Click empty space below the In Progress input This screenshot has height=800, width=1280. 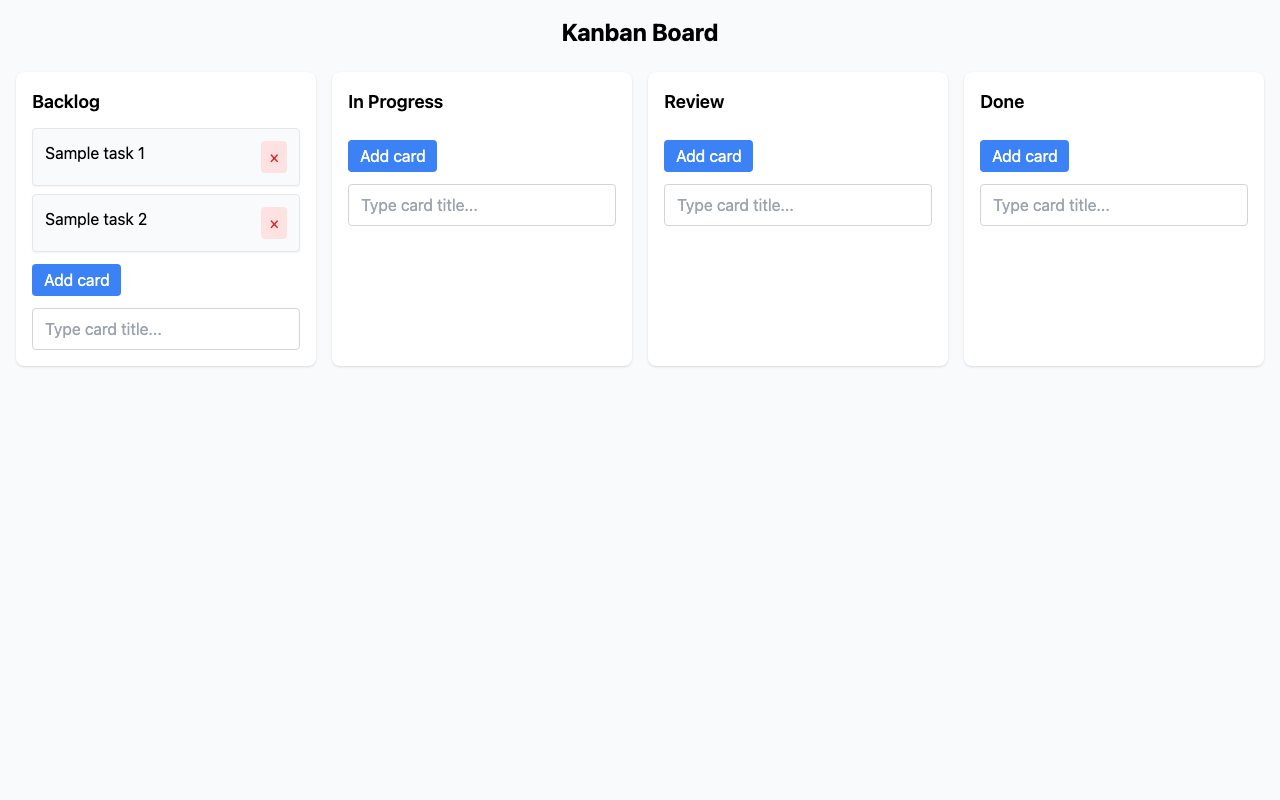(x=482, y=295)
